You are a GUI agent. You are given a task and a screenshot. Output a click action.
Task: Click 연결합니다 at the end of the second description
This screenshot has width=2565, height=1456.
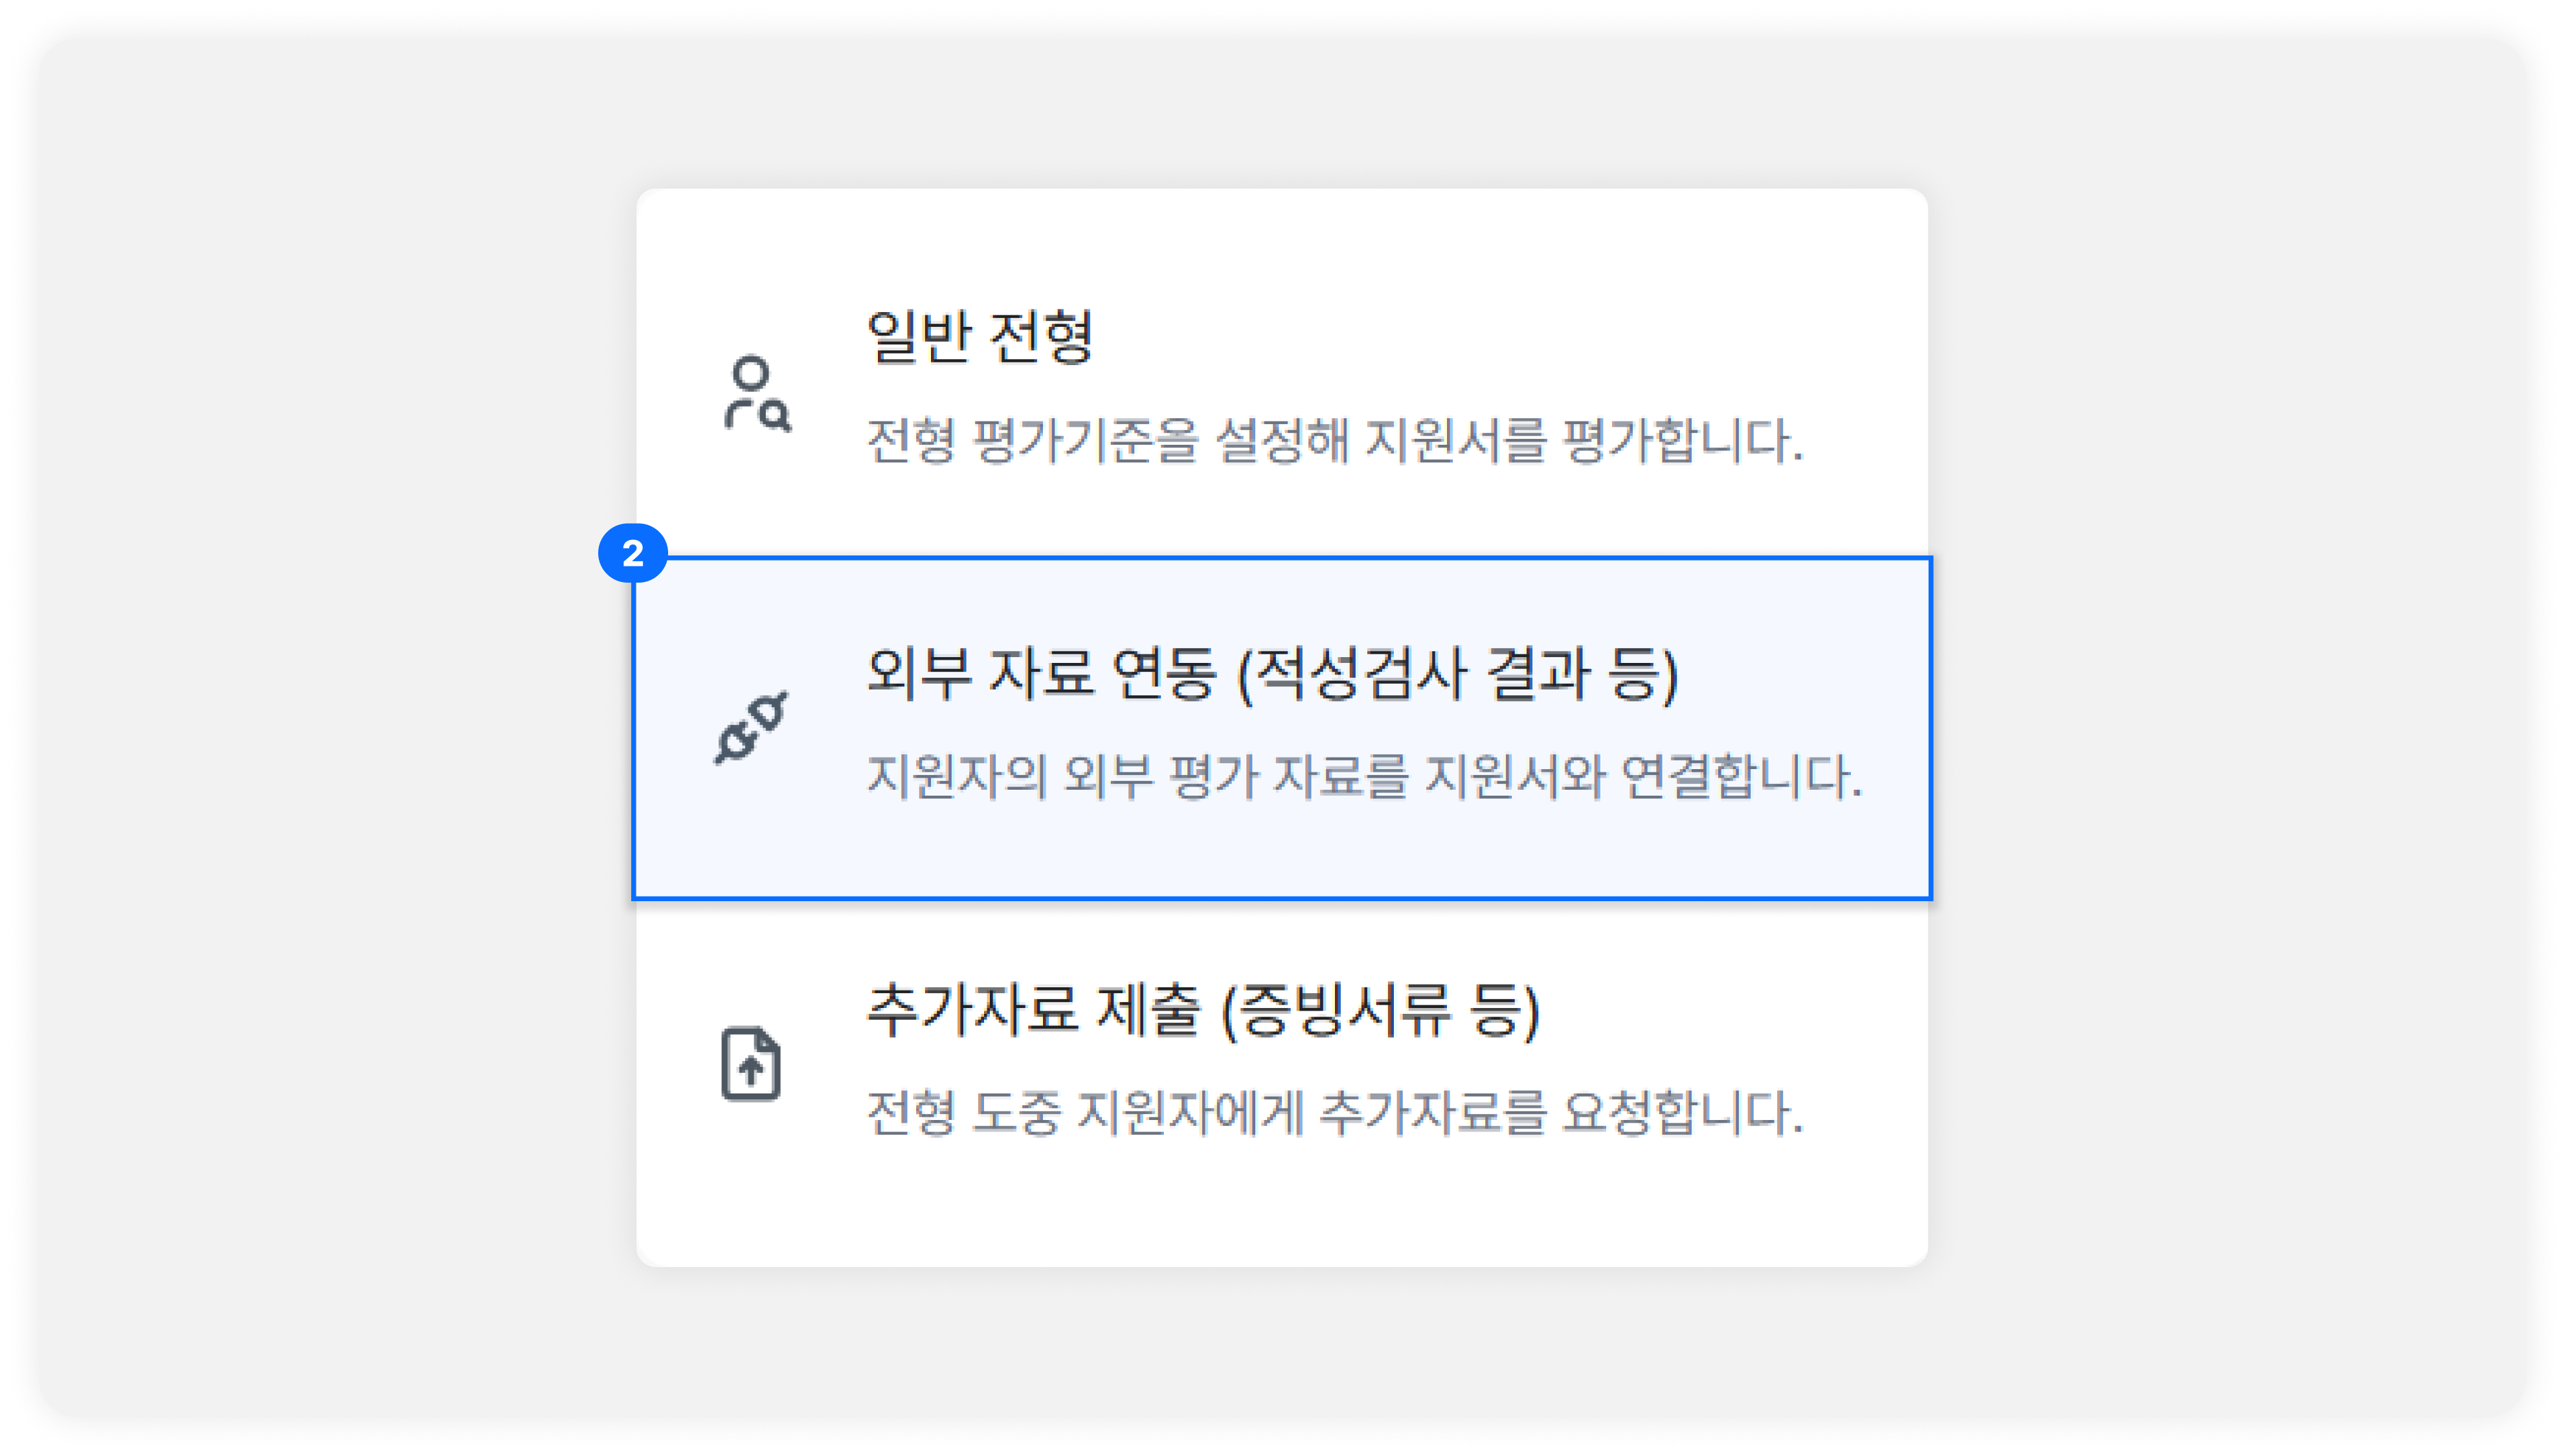[x=1741, y=776]
